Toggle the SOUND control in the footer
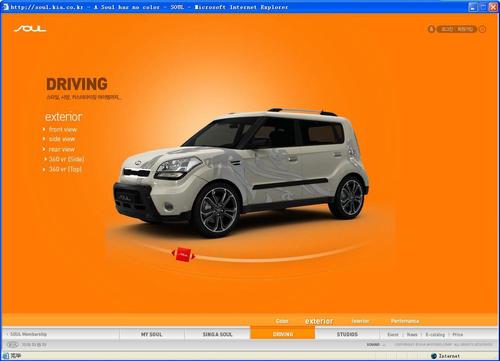The image size is (500, 361). pyautogui.click(x=376, y=345)
